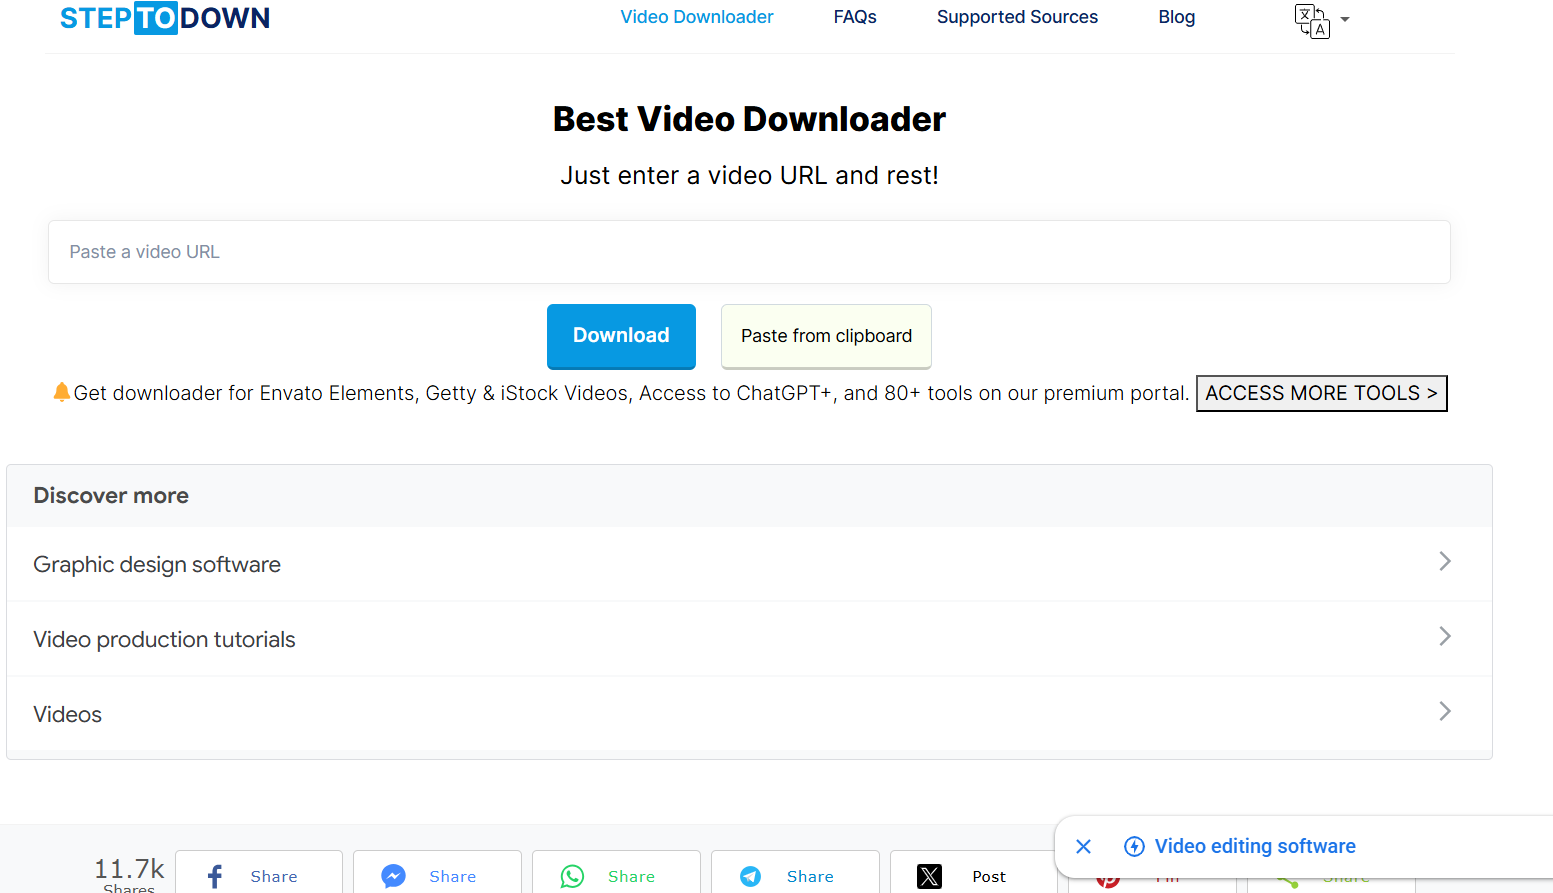The height and width of the screenshot is (893, 1553).
Task: Open ACCESS MORE TOOLS link
Action: coord(1321,393)
